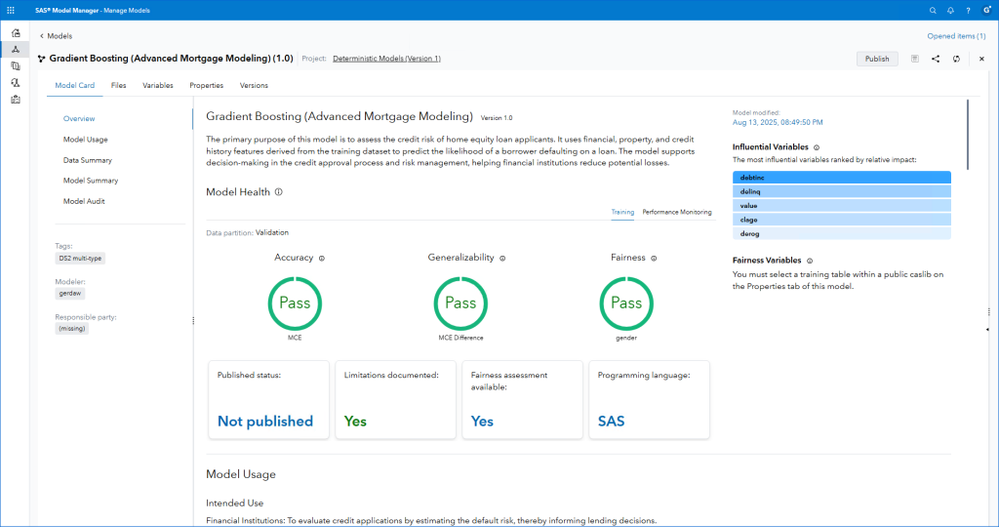Click the search icon in header
The width and height of the screenshot is (999, 527).
(x=933, y=10)
